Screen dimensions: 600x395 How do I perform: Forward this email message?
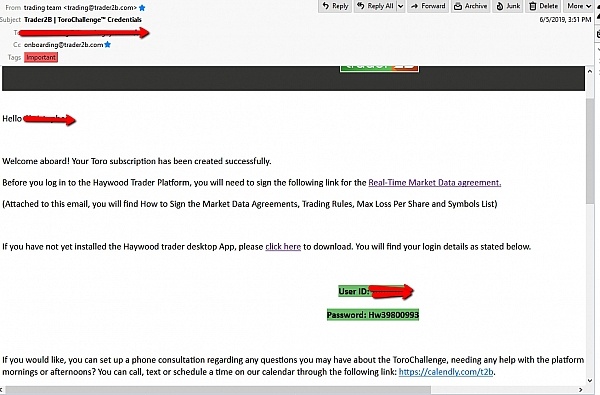[x=428, y=6]
